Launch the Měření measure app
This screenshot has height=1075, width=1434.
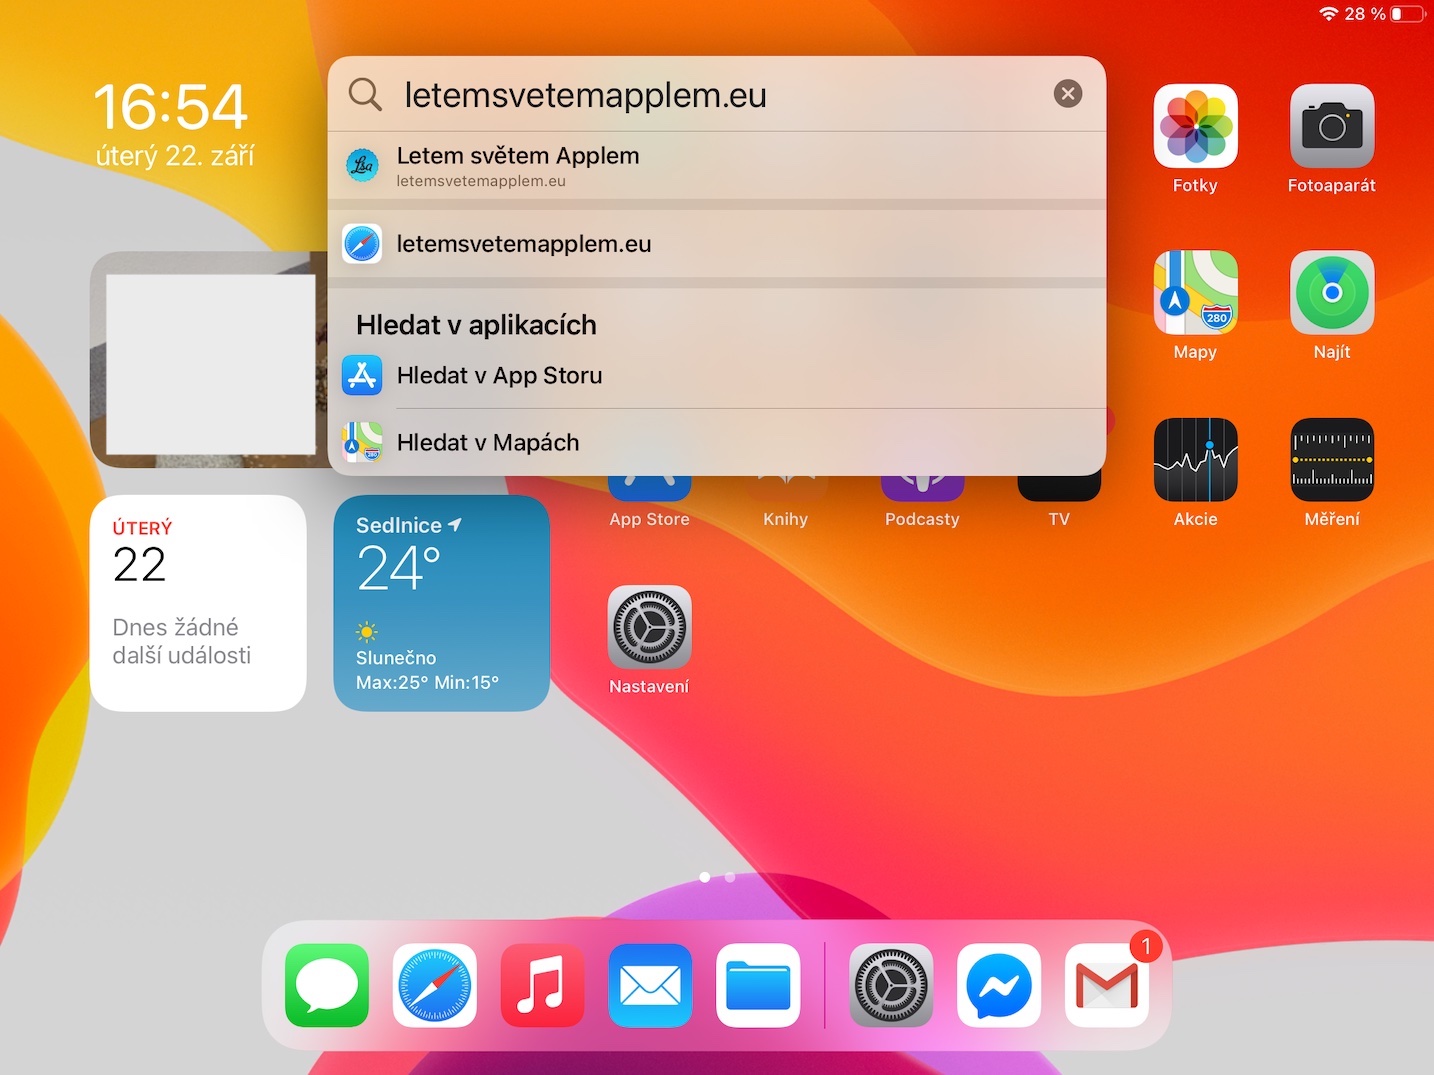[1332, 460]
